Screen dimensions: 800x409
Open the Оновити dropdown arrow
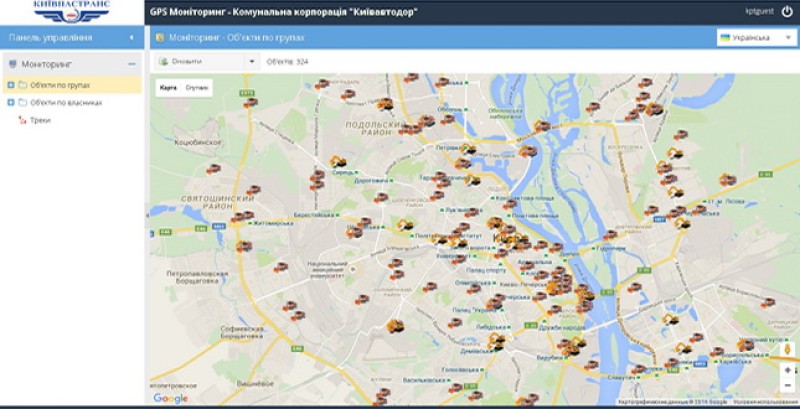pyautogui.click(x=252, y=62)
